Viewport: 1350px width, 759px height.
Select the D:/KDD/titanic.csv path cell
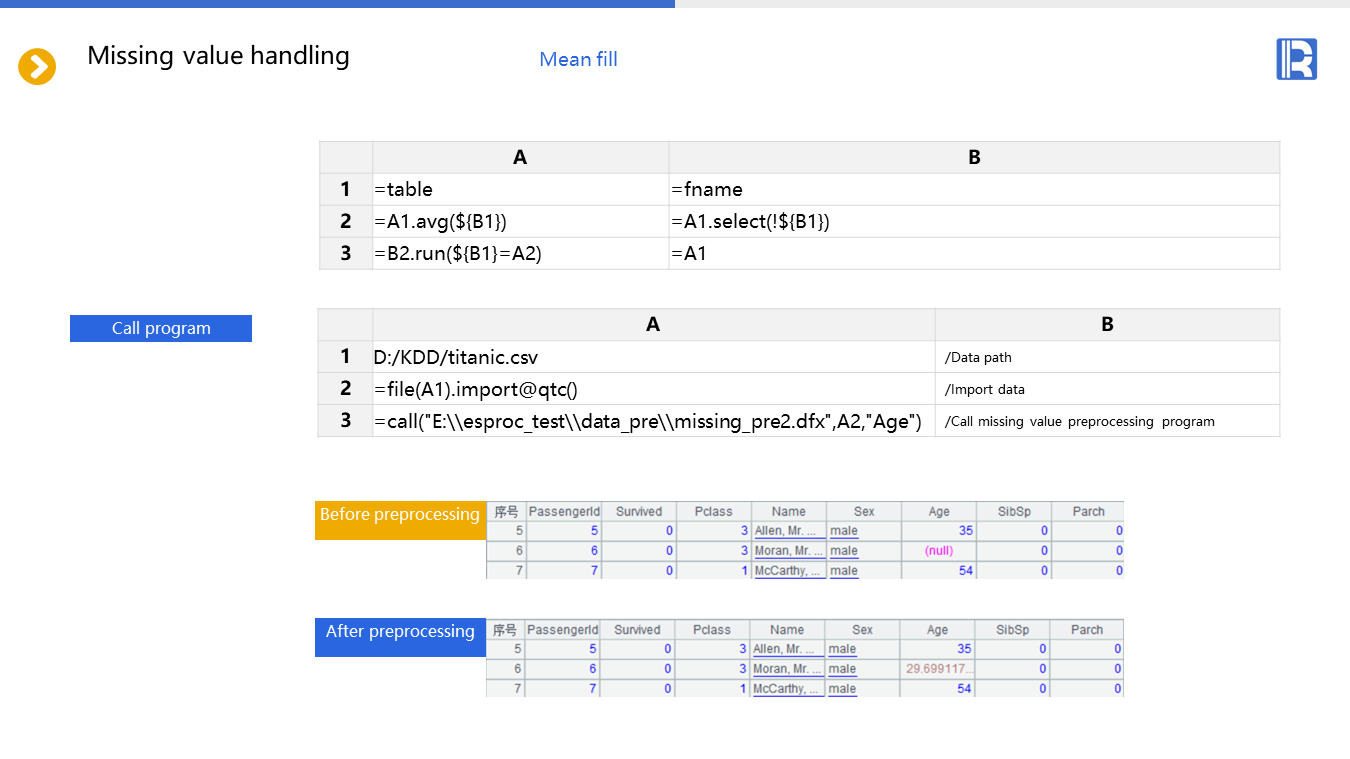[x=653, y=357]
